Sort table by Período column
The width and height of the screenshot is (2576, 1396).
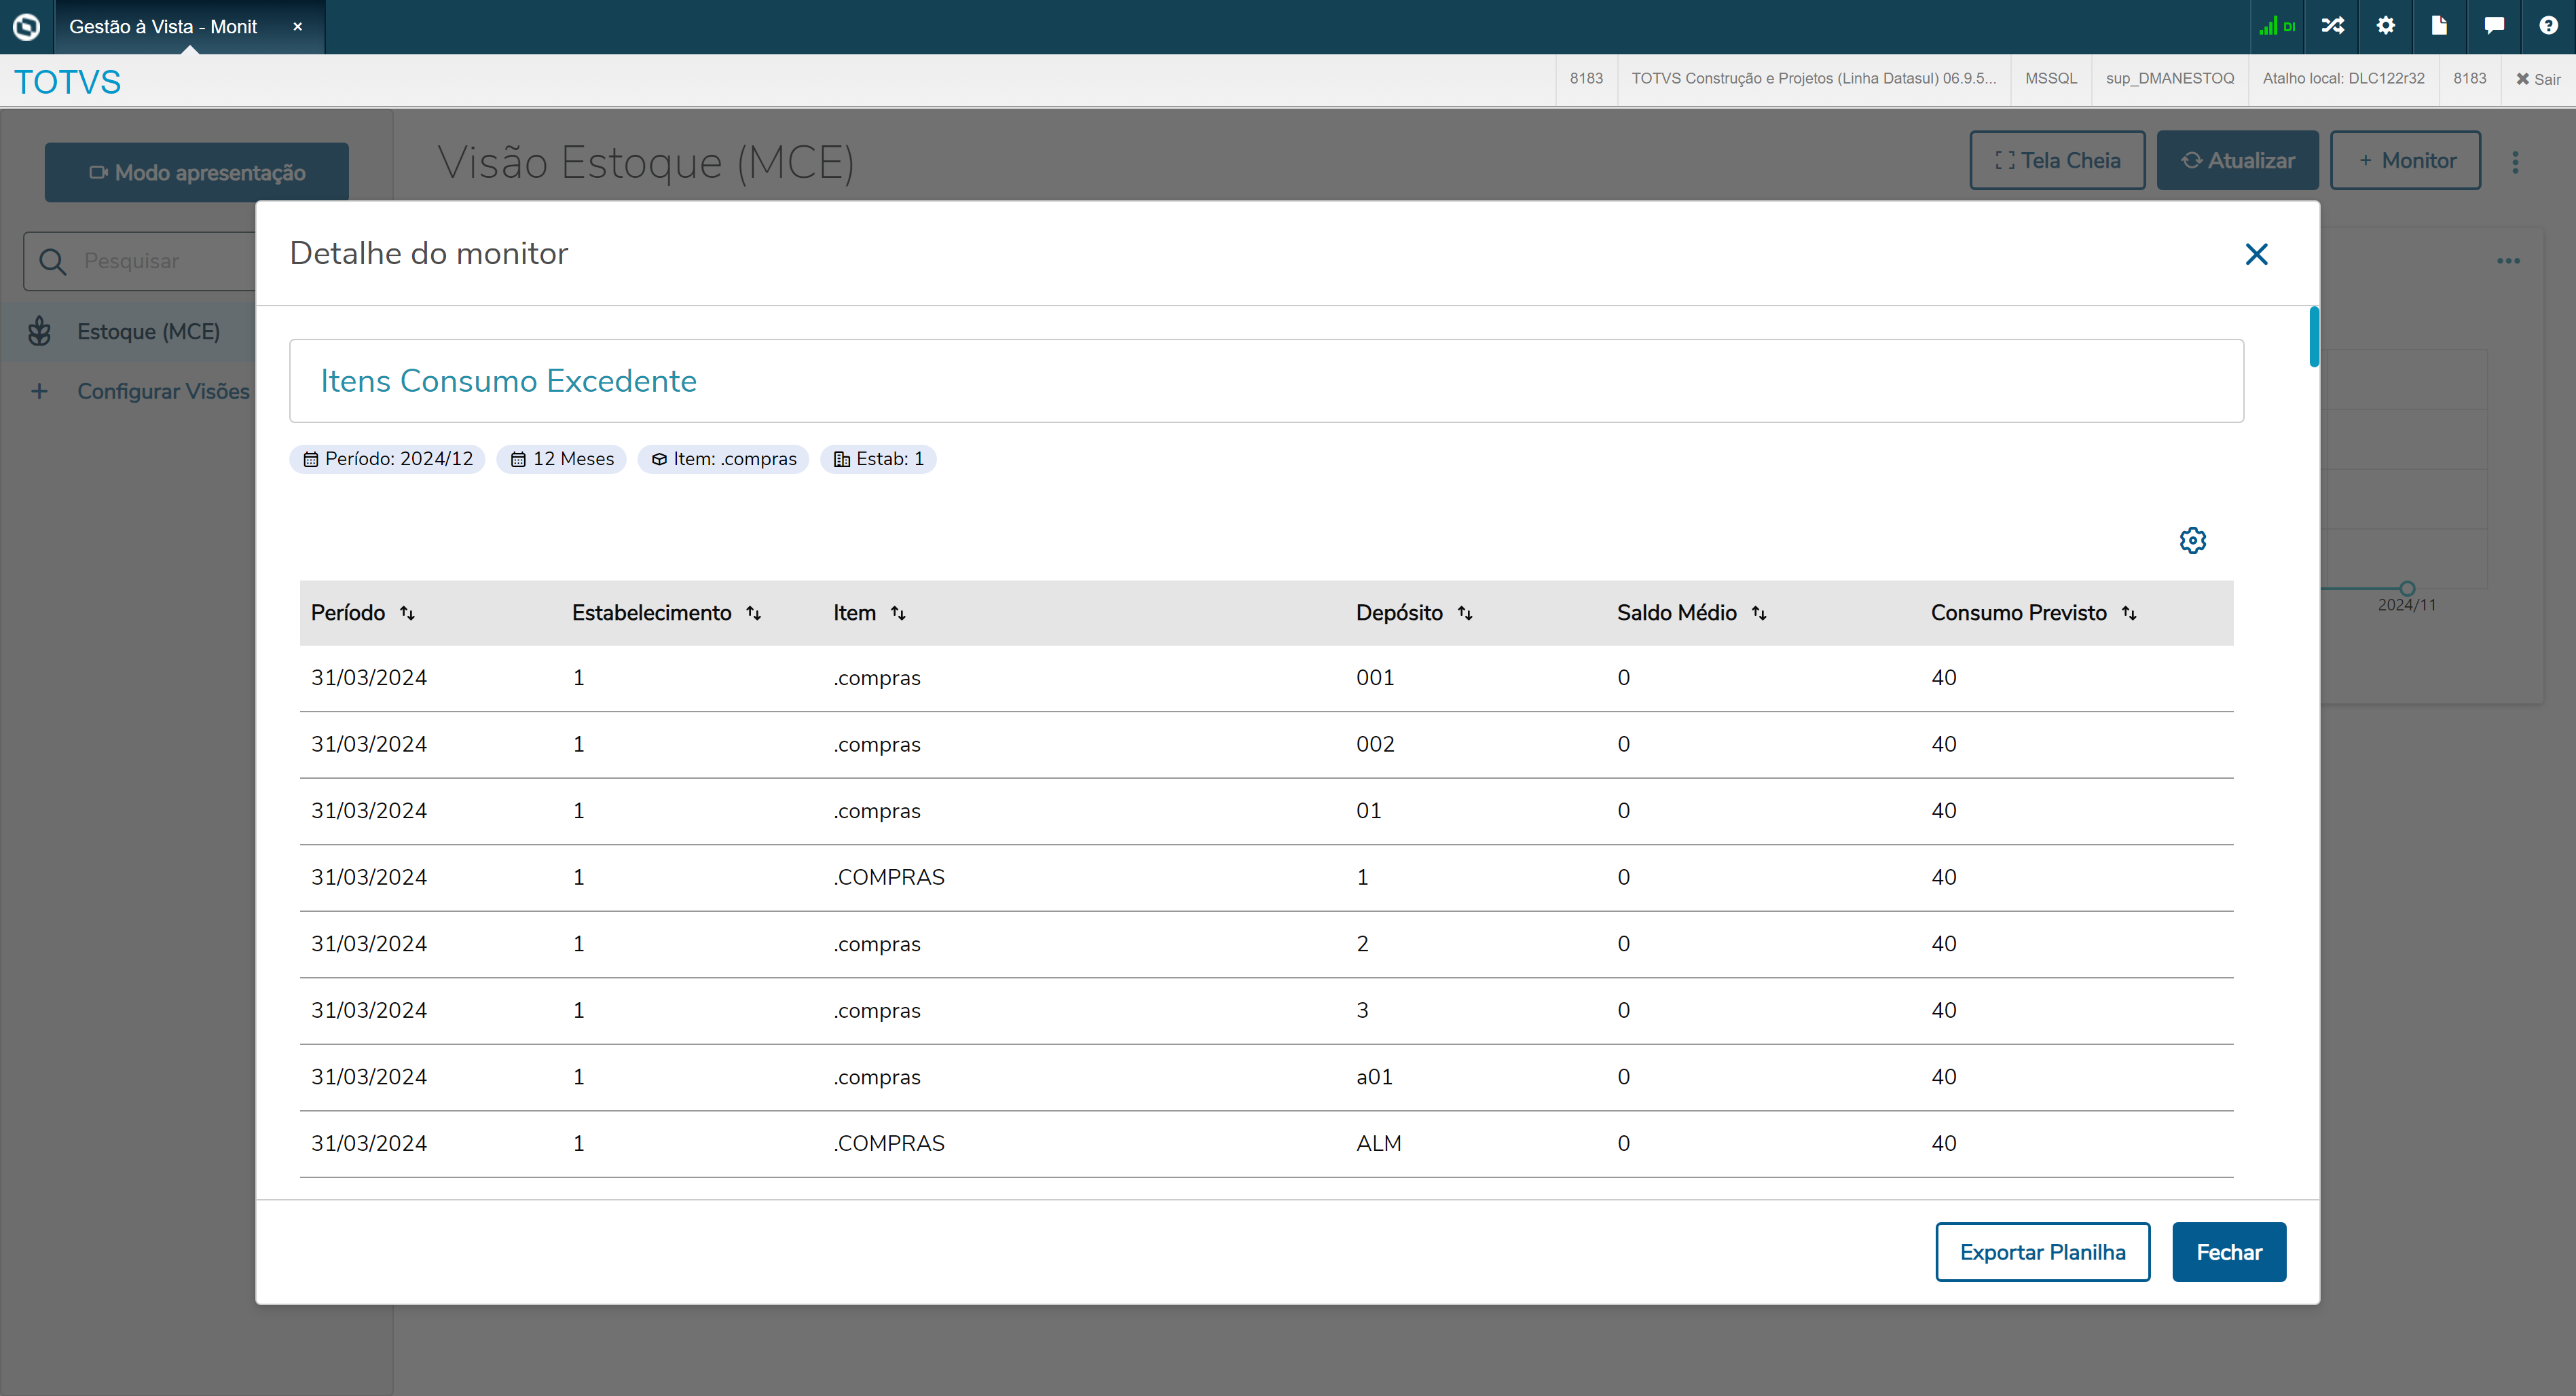pyautogui.click(x=407, y=613)
